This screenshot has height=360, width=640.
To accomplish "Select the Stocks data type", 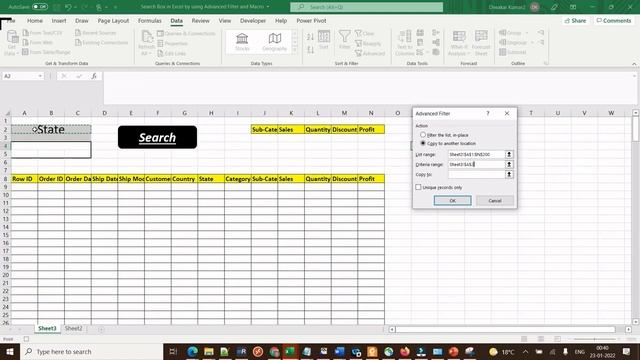I will point(242,42).
